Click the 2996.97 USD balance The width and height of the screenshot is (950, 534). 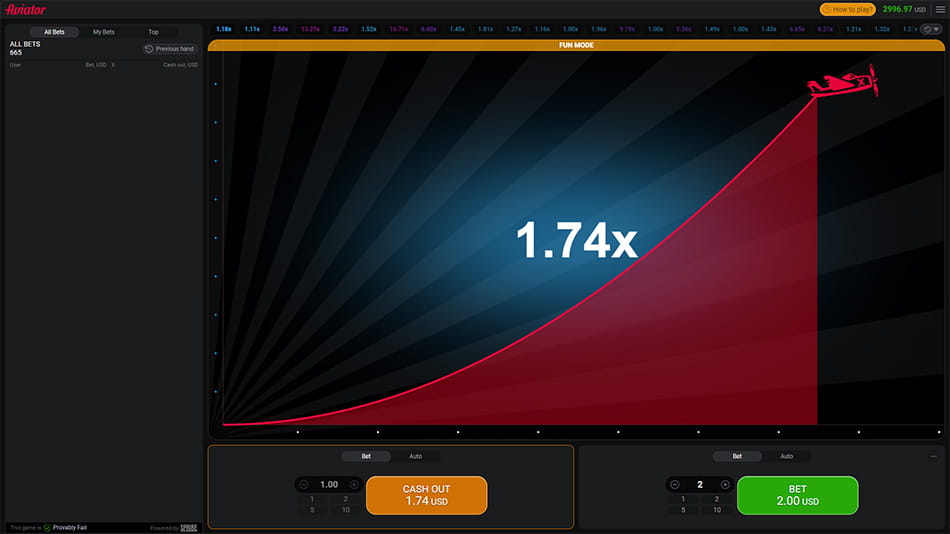pos(904,9)
